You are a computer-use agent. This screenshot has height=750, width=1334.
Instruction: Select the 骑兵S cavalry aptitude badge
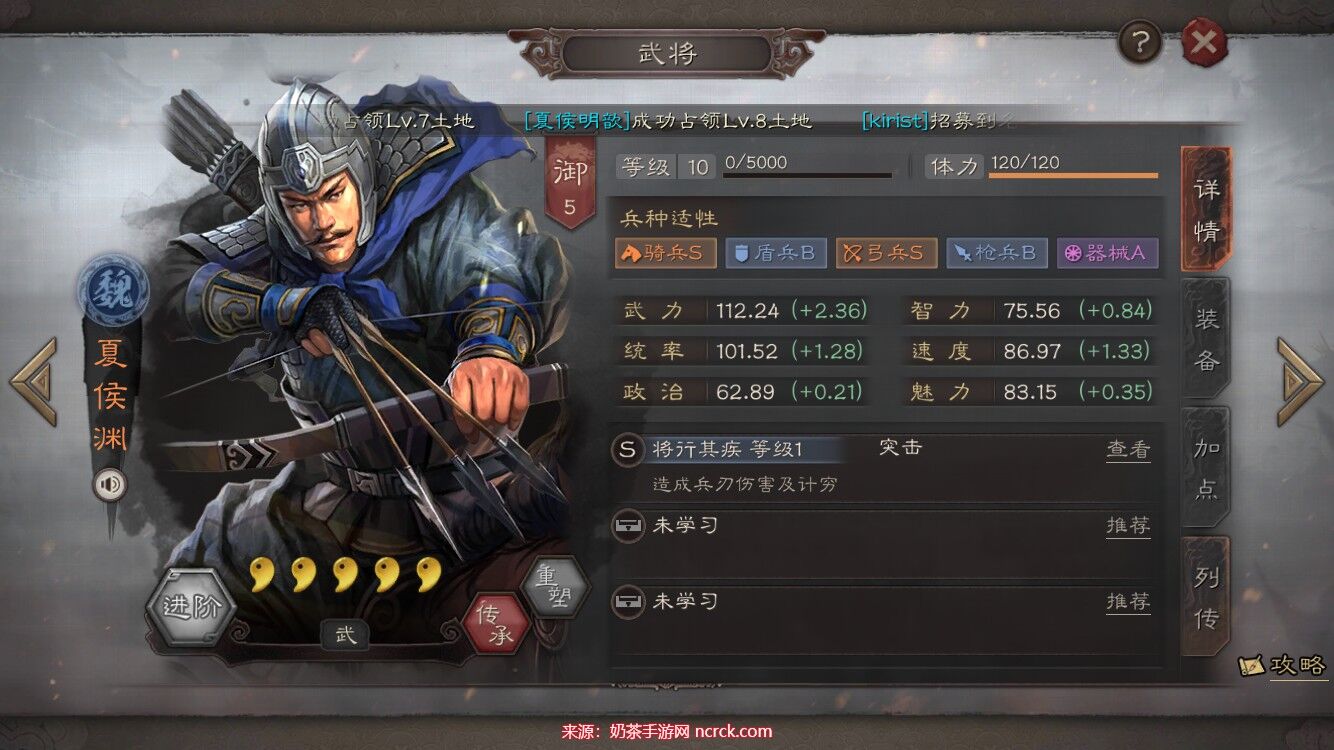666,253
